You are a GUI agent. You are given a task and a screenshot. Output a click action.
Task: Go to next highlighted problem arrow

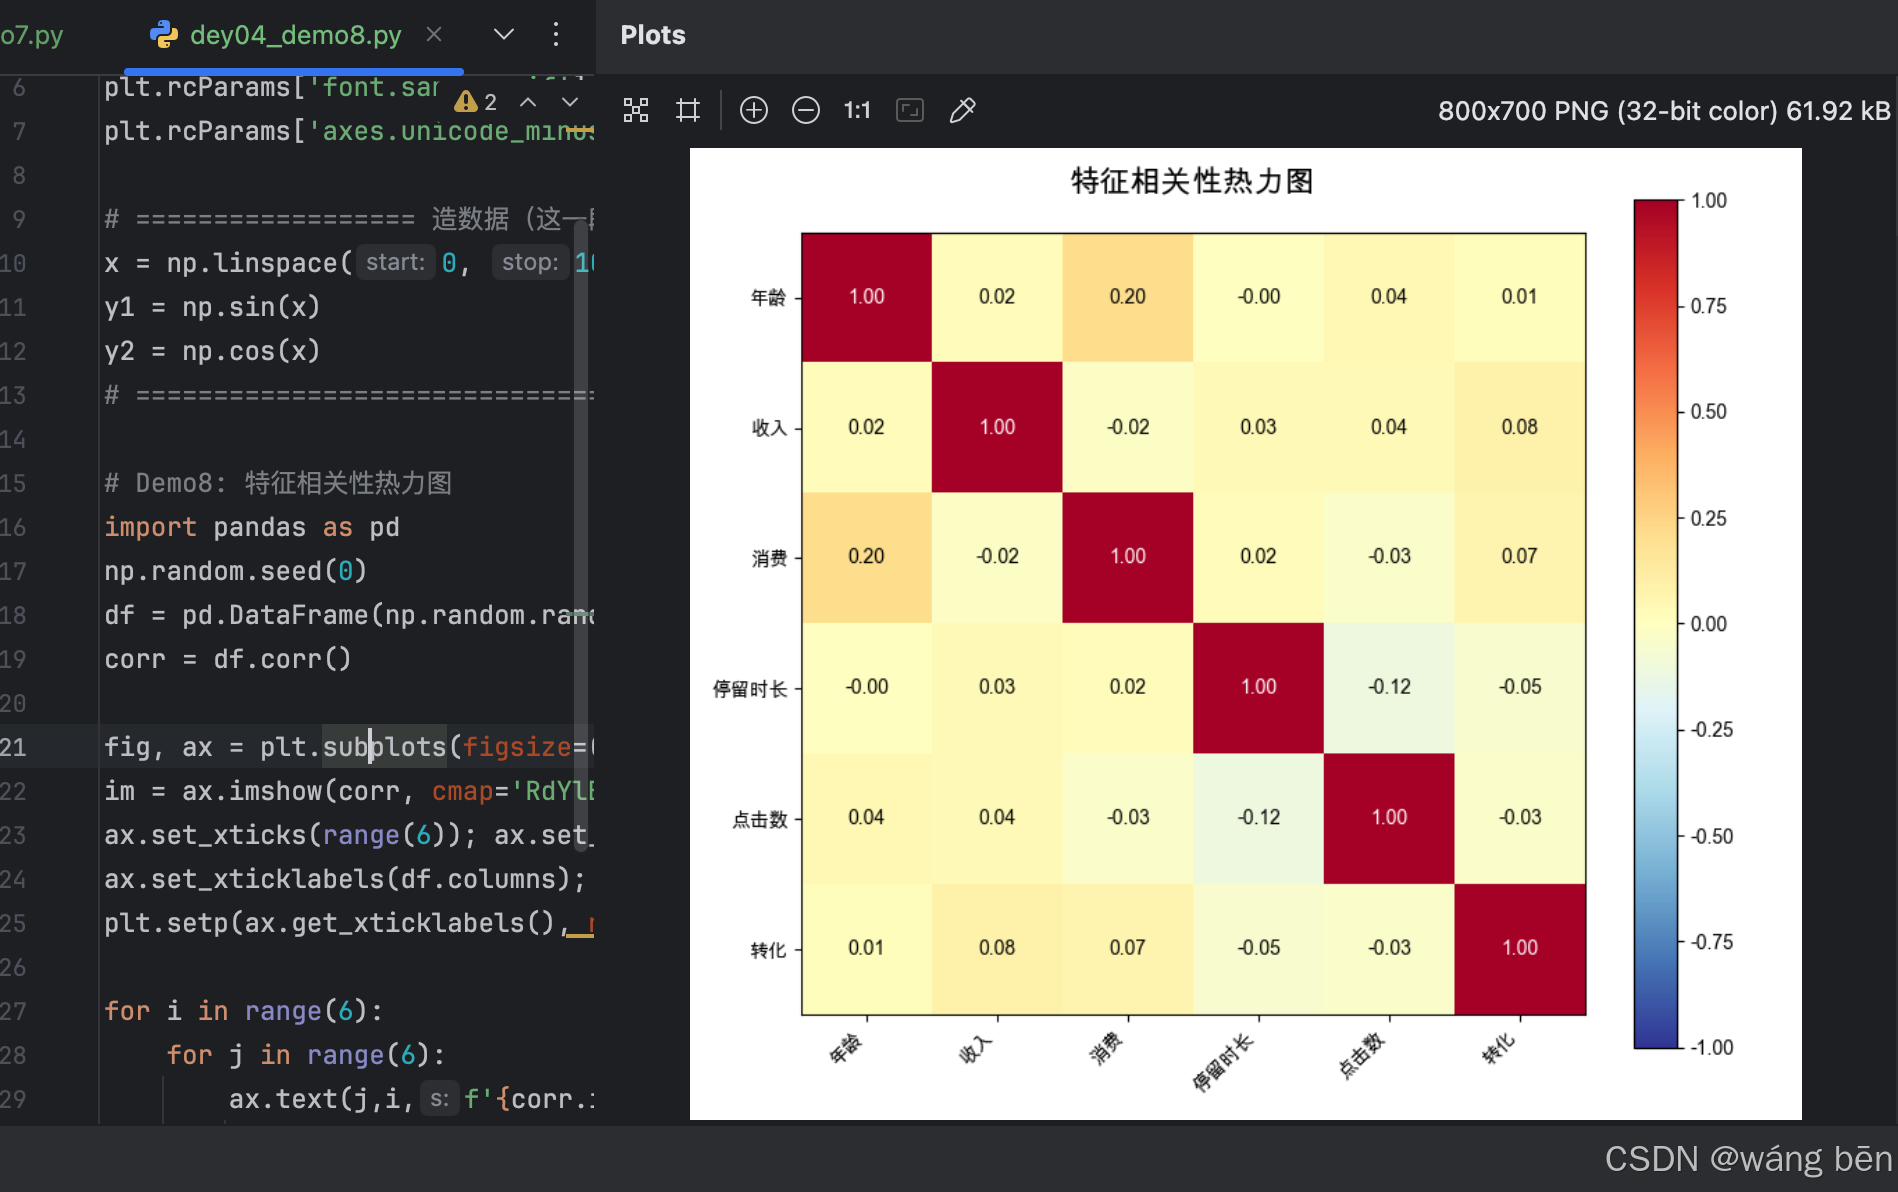(x=570, y=102)
